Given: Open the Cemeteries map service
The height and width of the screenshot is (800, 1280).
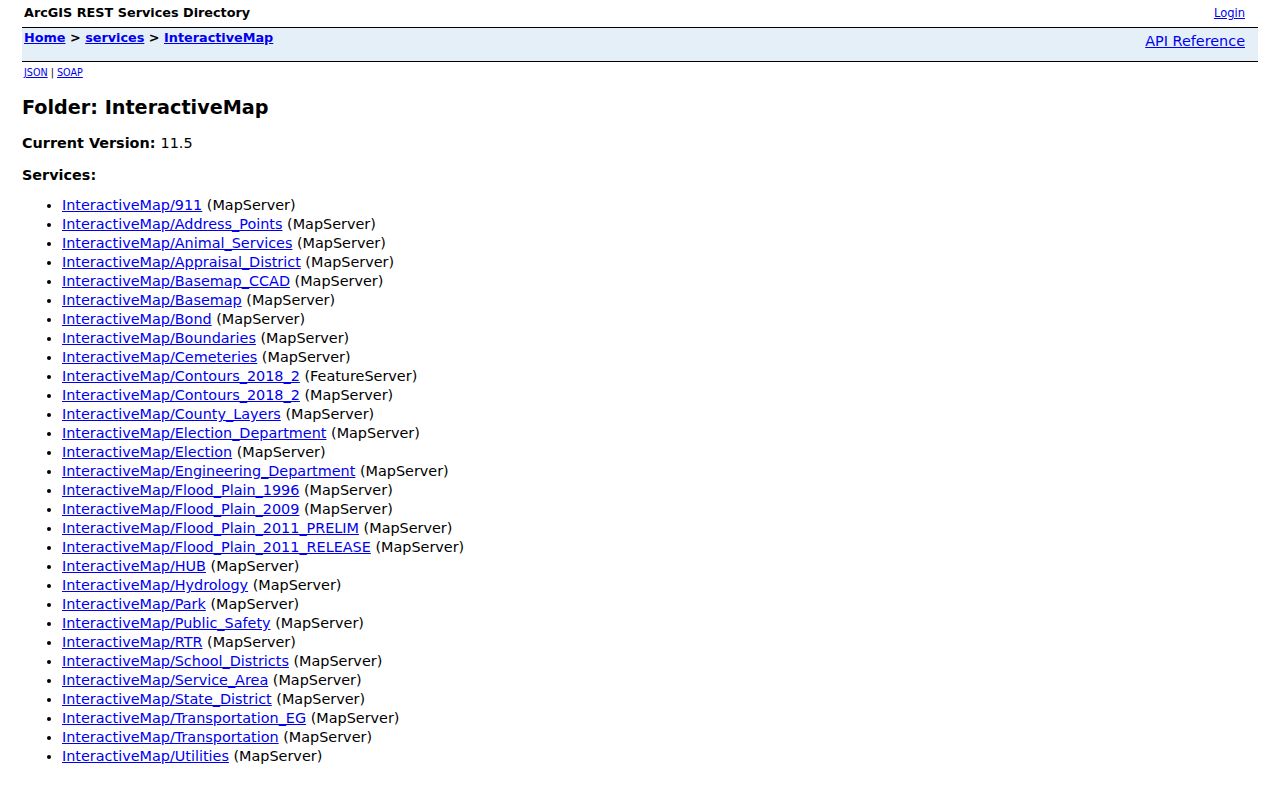Looking at the screenshot, I should pyautogui.click(x=160, y=357).
